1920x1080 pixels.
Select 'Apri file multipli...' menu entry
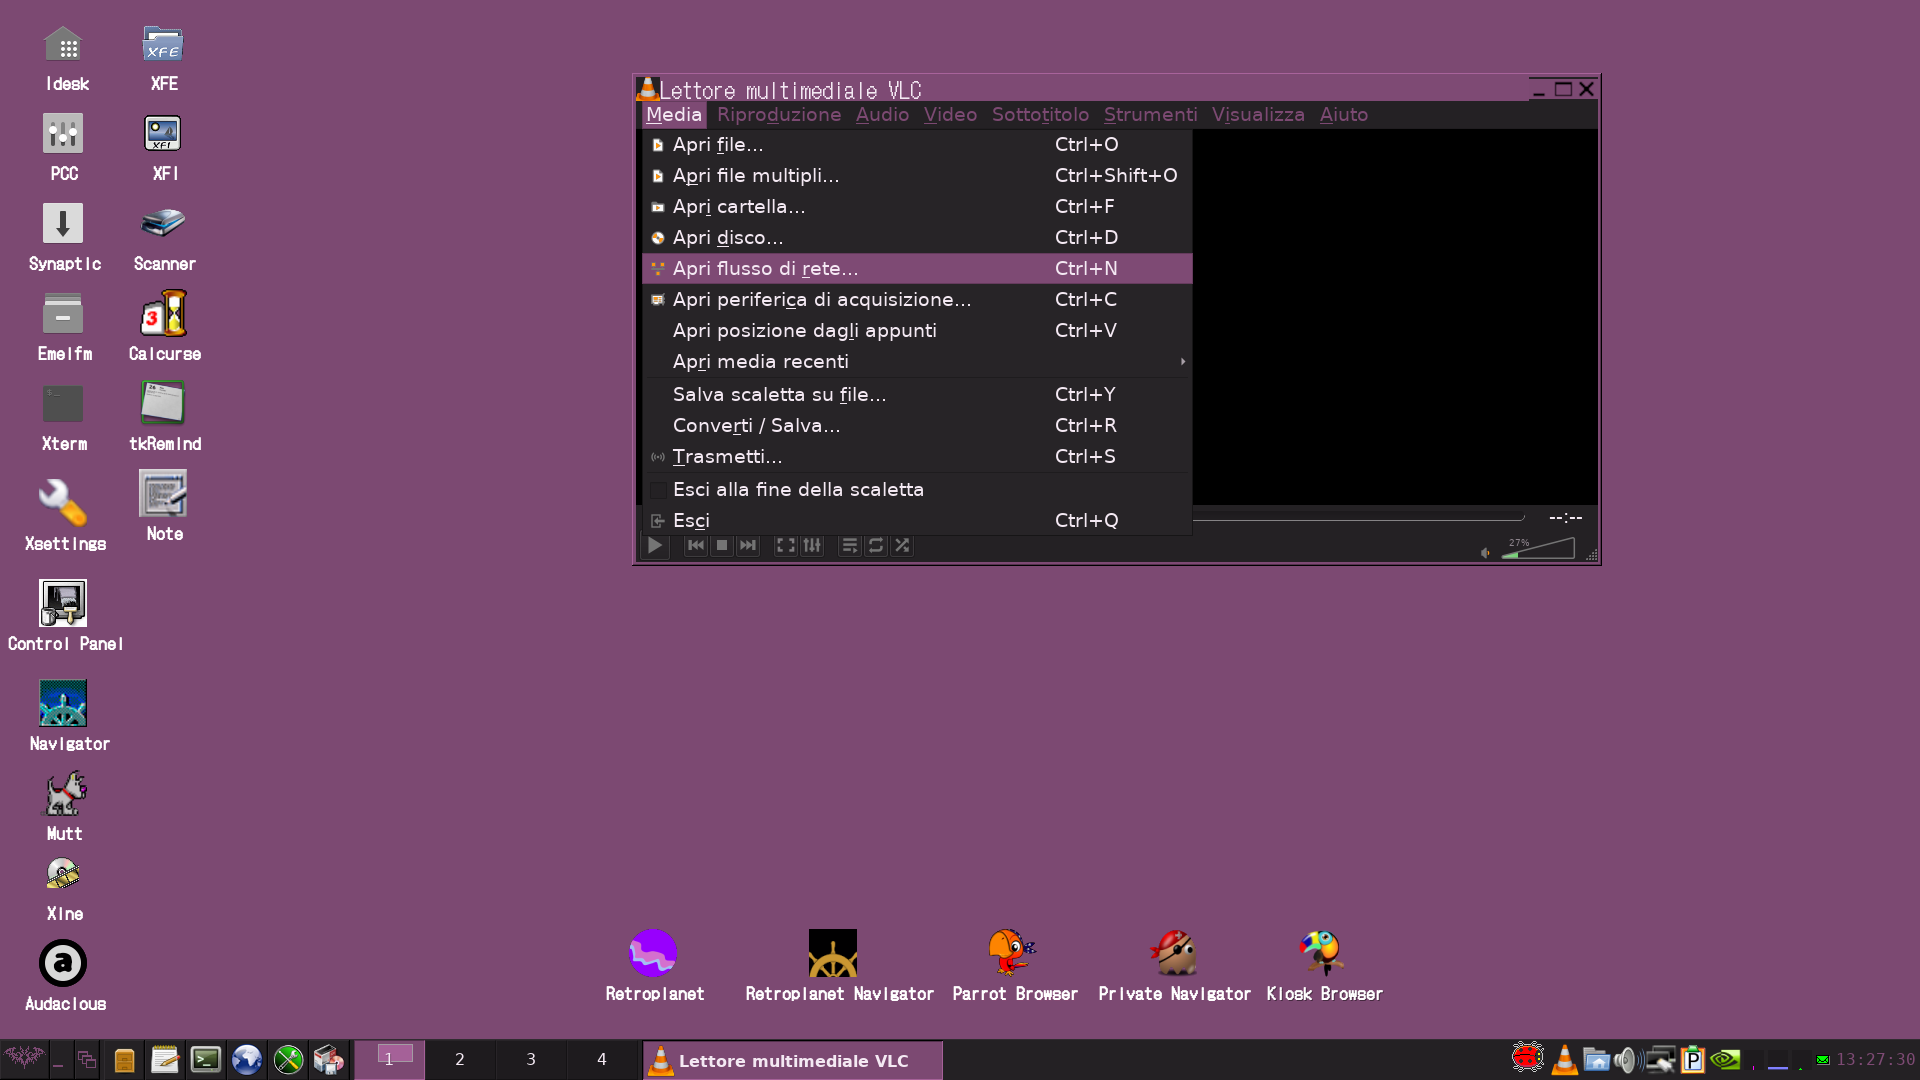click(x=917, y=176)
